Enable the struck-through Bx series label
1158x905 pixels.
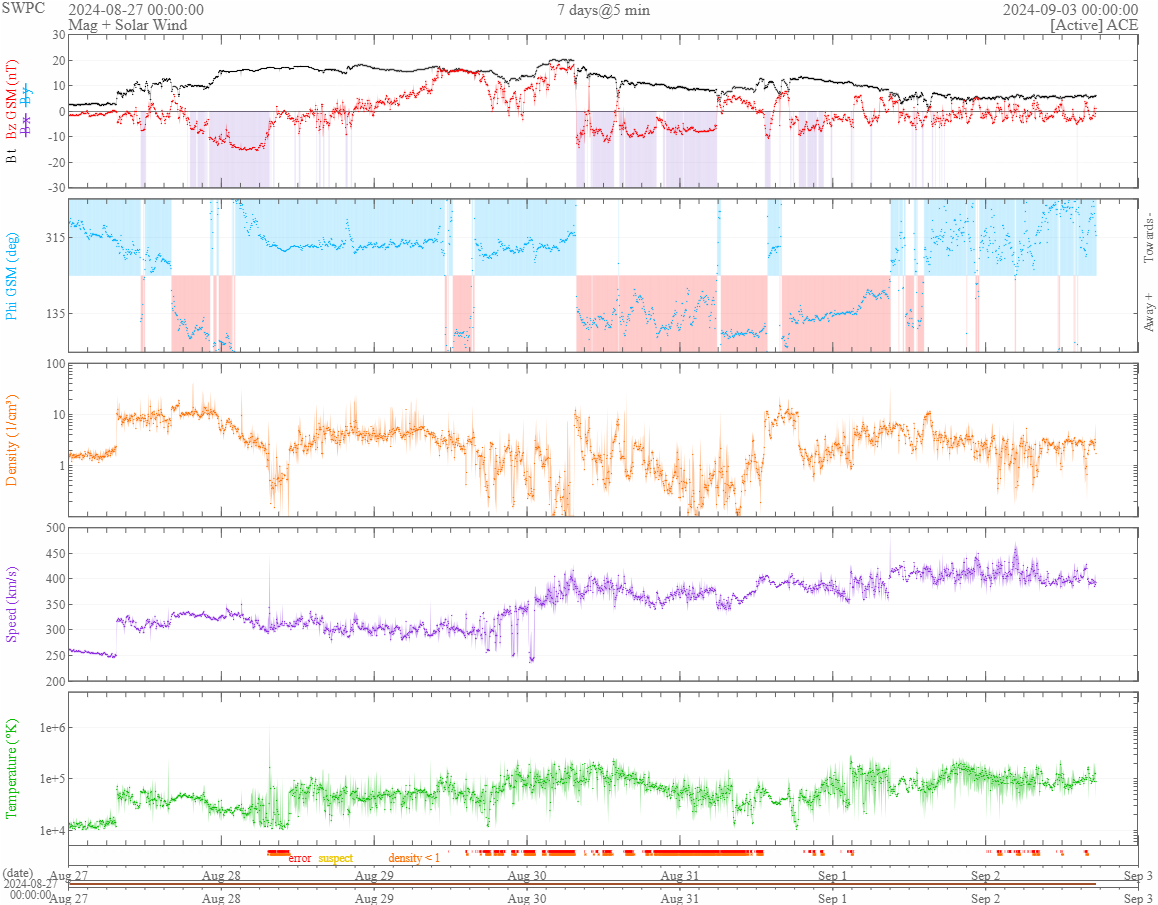[x=27, y=124]
